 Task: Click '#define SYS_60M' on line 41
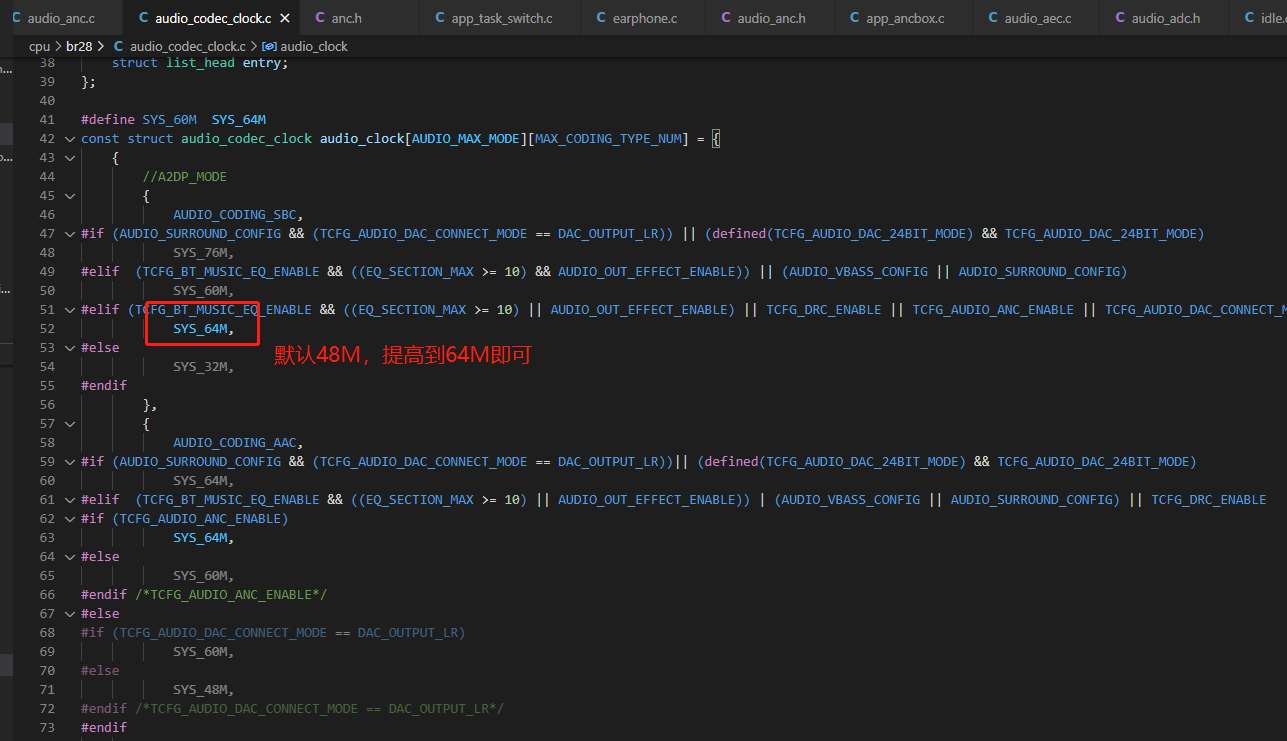coord(139,120)
